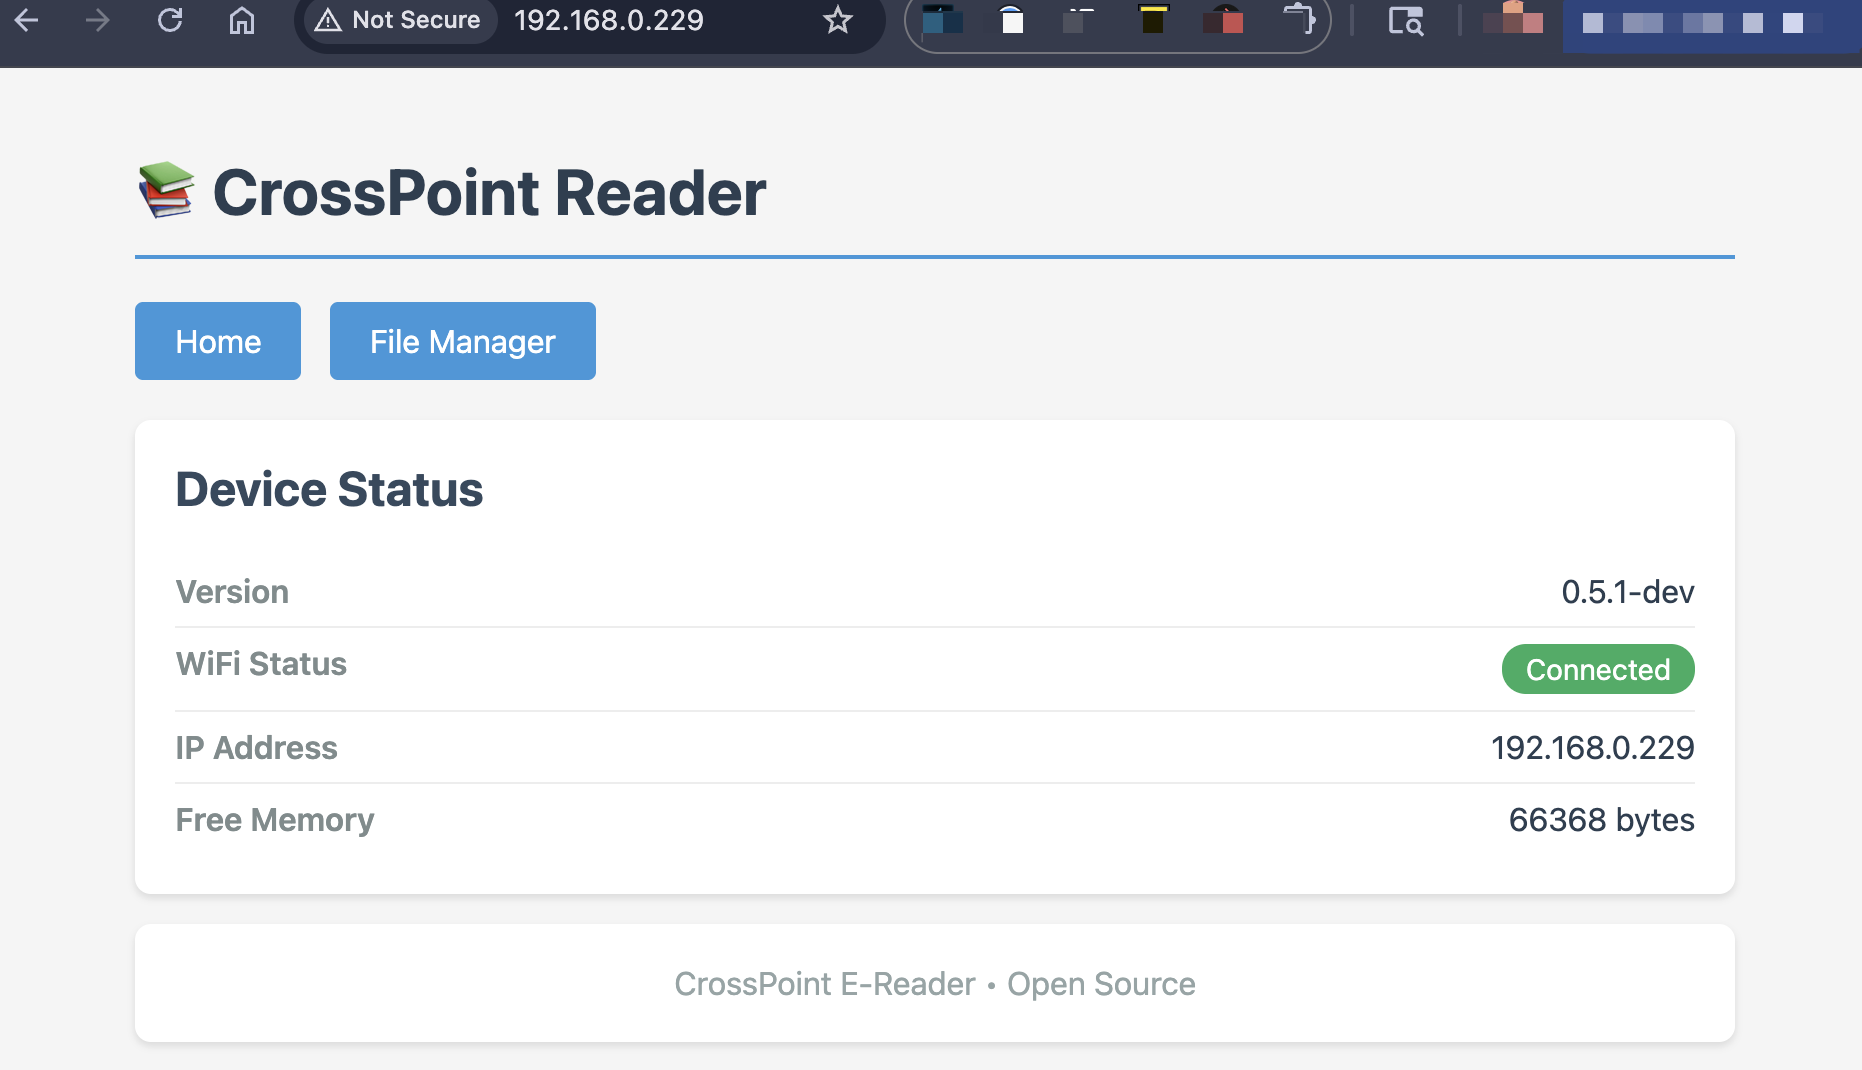Click the CrossPoint Reader heading
Screen dimensions: 1862x1070
point(489,193)
